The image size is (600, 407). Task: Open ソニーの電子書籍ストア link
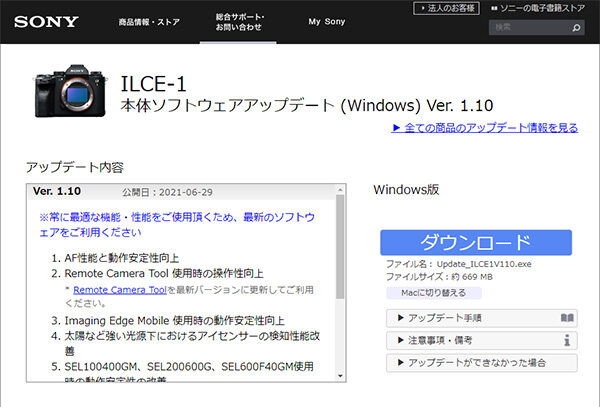(x=538, y=8)
